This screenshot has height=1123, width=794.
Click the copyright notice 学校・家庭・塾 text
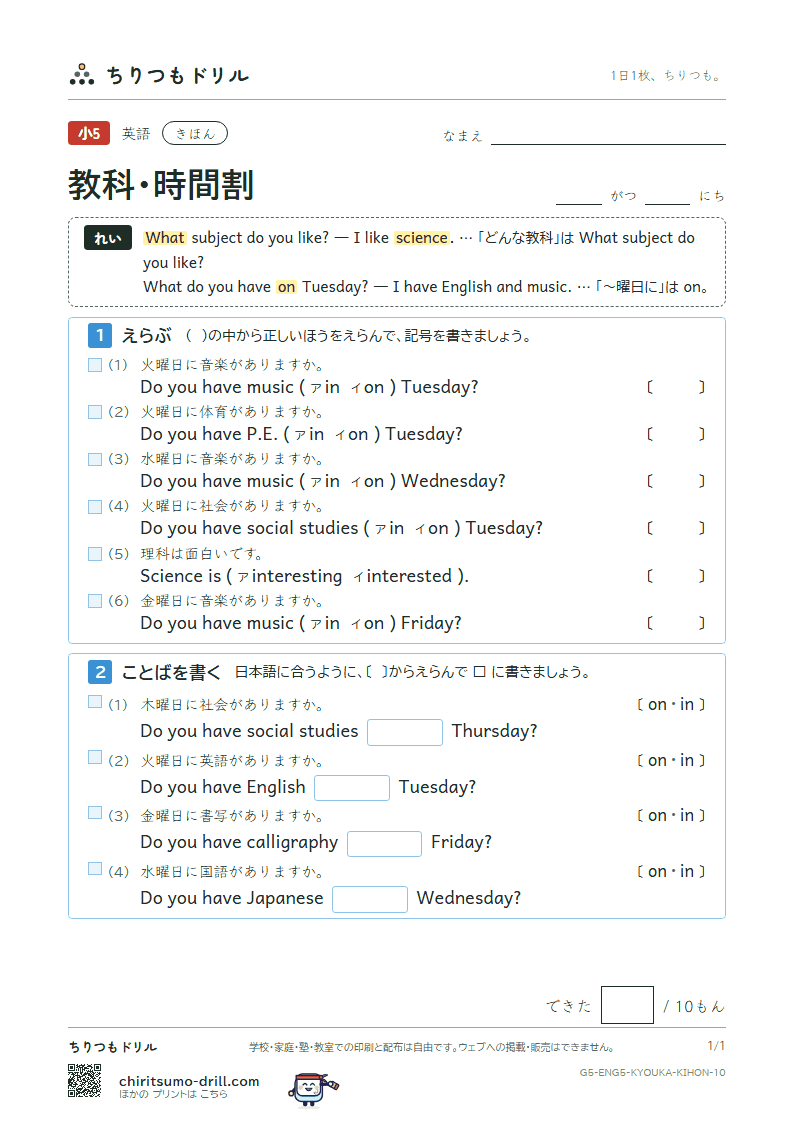tap(432, 1047)
